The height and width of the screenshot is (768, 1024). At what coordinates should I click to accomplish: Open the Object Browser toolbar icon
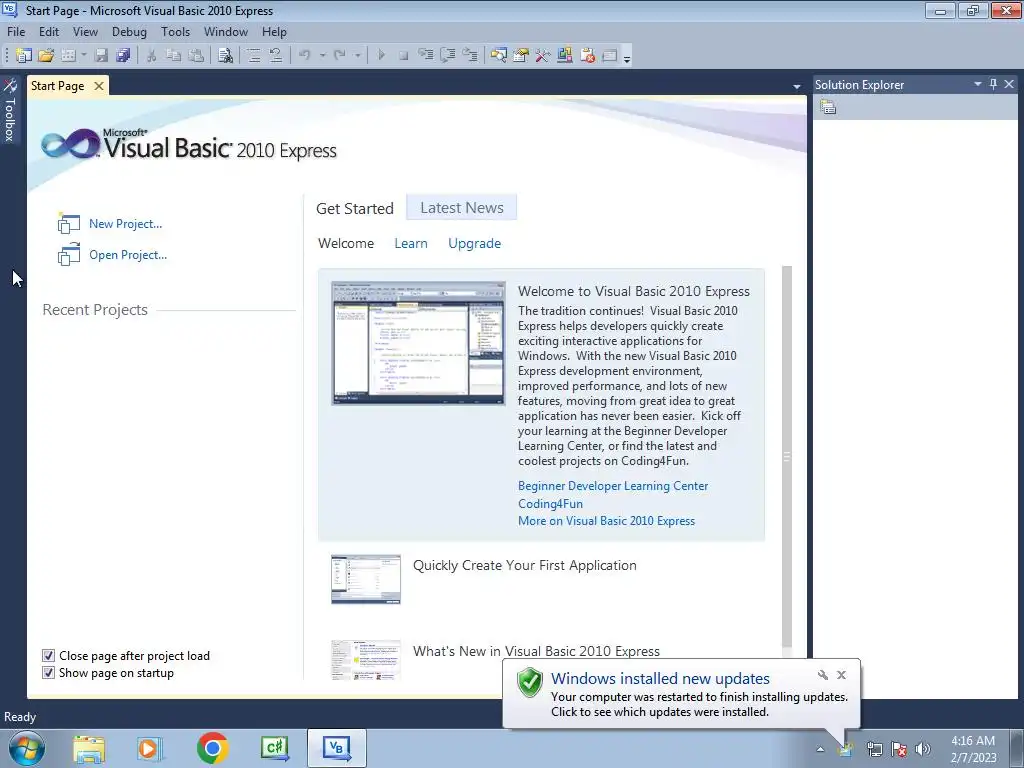pyautogui.click(x=565, y=56)
